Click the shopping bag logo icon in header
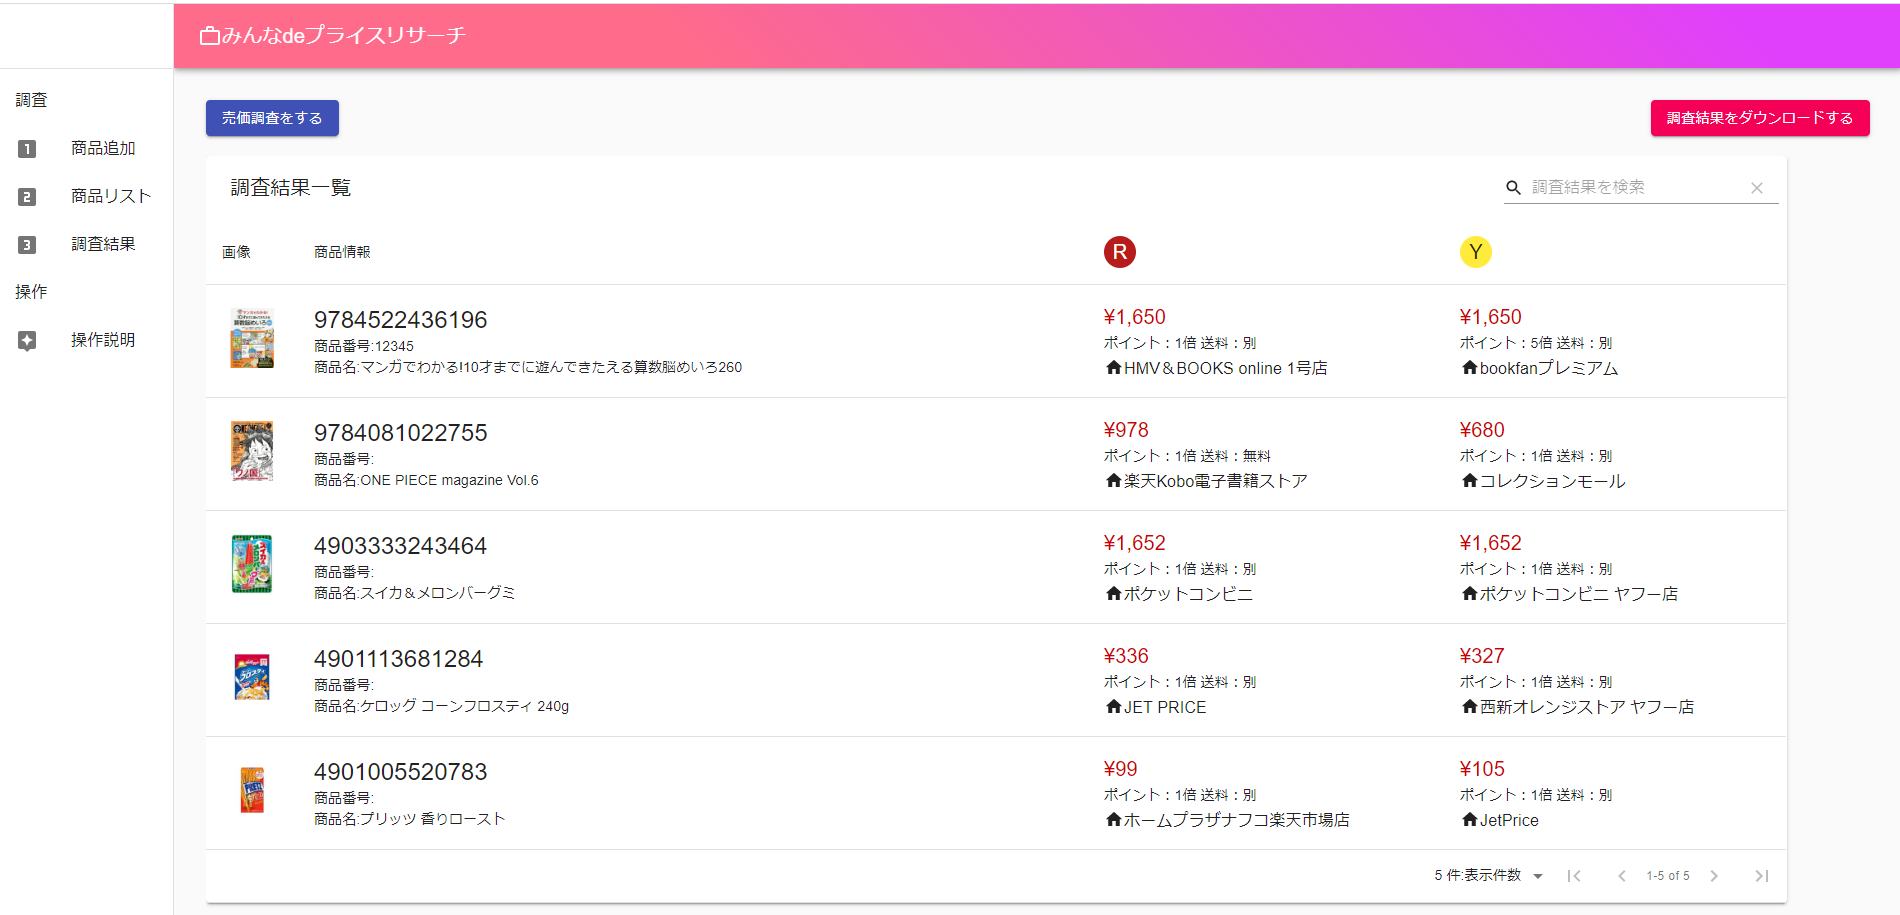The height and width of the screenshot is (915, 1900). [x=209, y=36]
